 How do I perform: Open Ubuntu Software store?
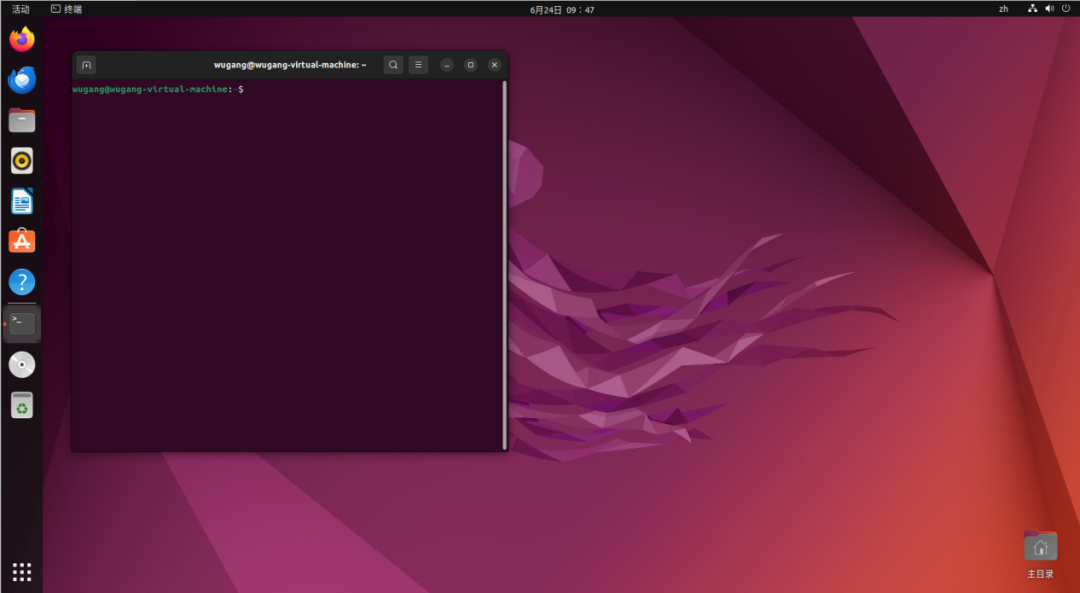(22, 242)
